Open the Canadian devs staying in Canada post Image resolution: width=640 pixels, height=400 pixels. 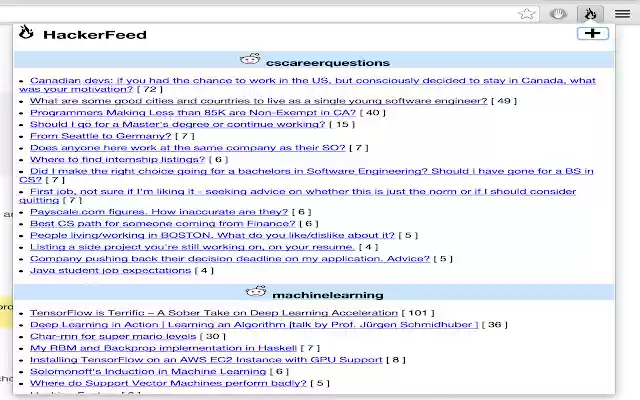(x=307, y=84)
